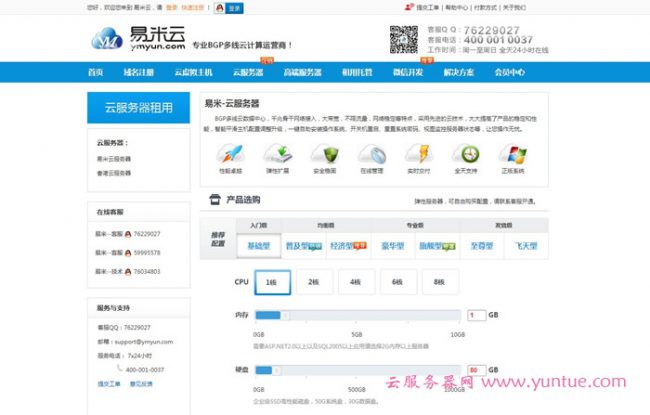This screenshot has height=415, width=650.
Task: Open 解决方案 in the navigation bar
Action: click(458, 72)
